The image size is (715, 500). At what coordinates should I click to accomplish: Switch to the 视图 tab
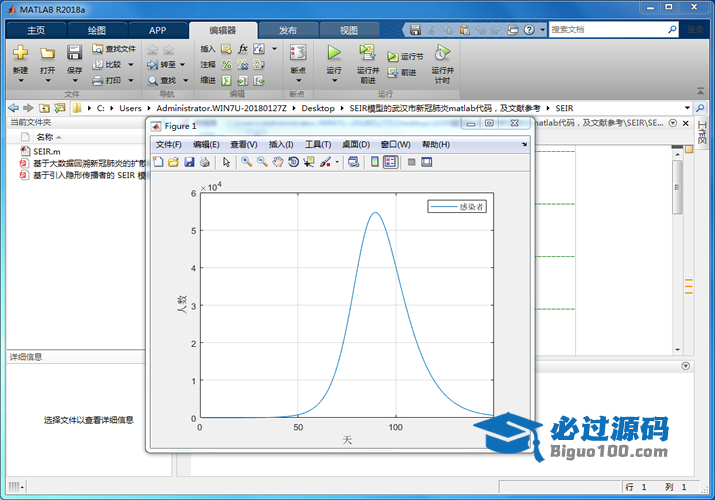pos(349,30)
